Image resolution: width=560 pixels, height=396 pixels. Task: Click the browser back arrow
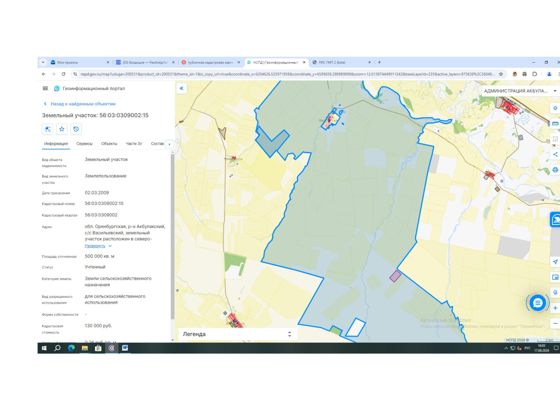click(44, 74)
